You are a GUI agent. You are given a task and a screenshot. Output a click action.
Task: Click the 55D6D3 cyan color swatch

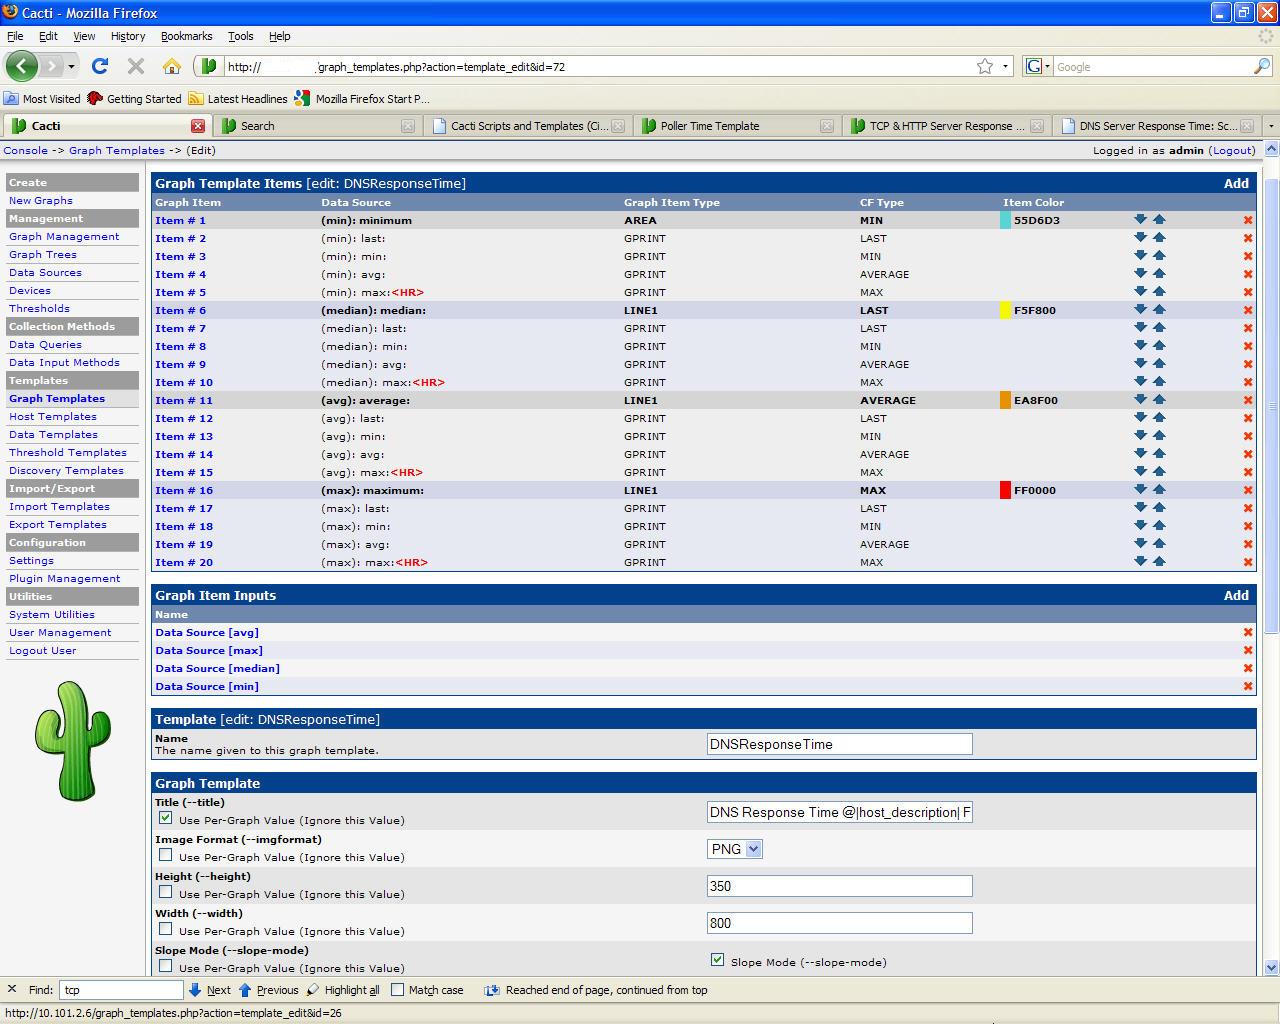pyautogui.click(x=1005, y=220)
